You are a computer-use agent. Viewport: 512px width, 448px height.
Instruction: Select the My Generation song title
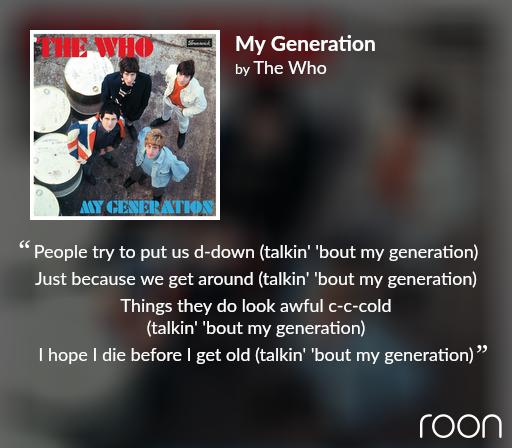tap(305, 44)
